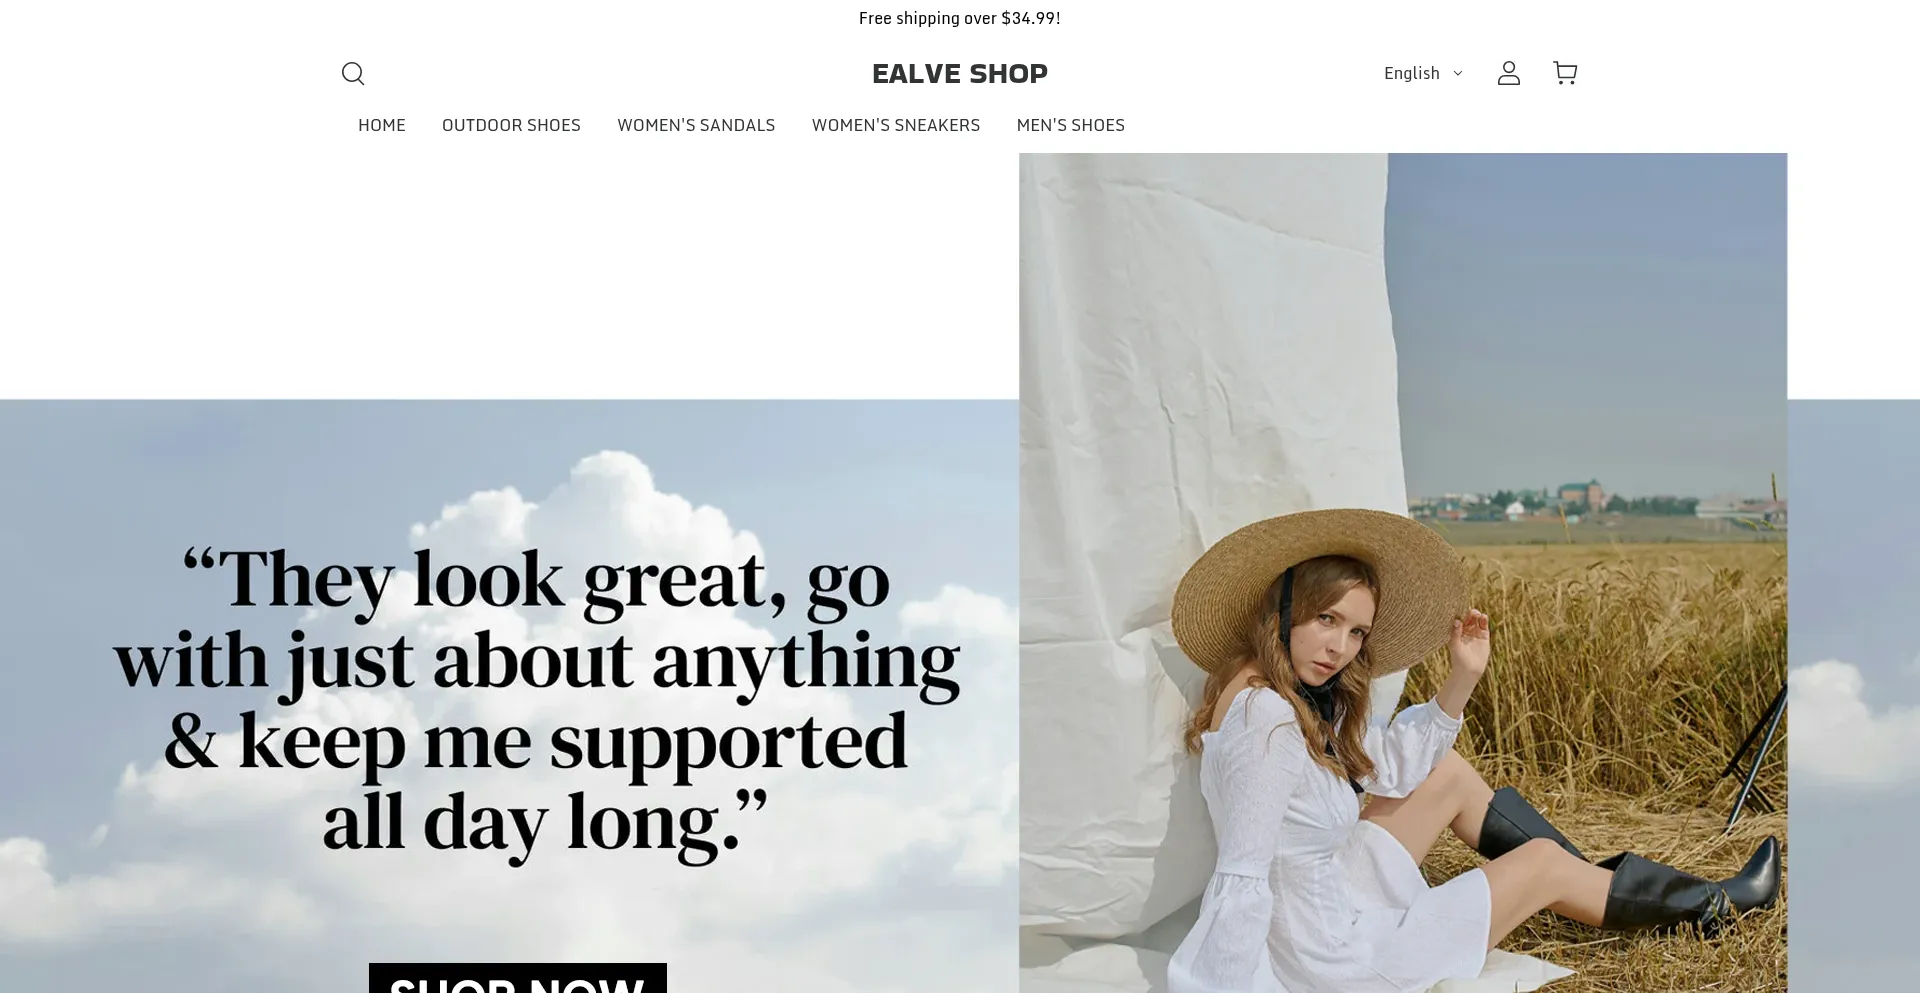Image resolution: width=1920 pixels, height=993 pixels.
Task: View the shopping cart icon
Action: pos(1565,73)
